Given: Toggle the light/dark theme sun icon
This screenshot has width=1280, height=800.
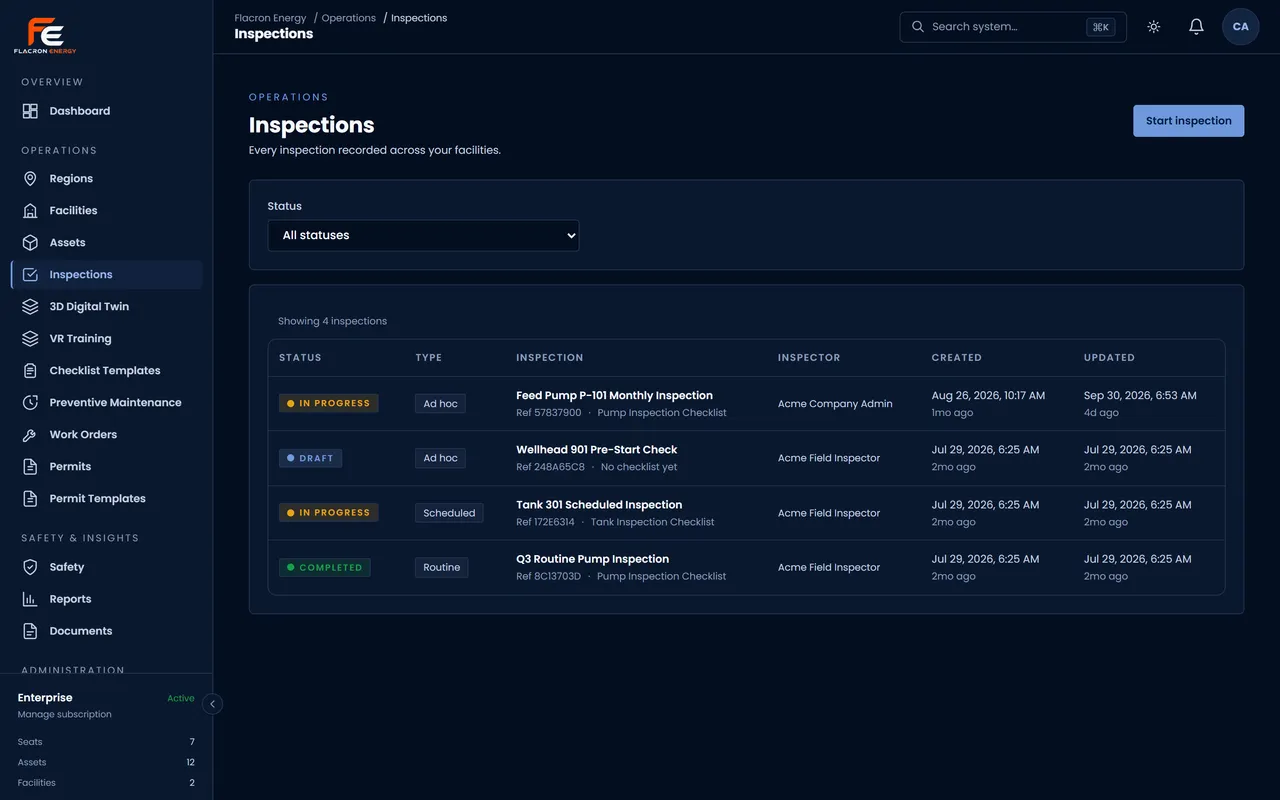Looking at the screenshot, I should (1154, 27).
